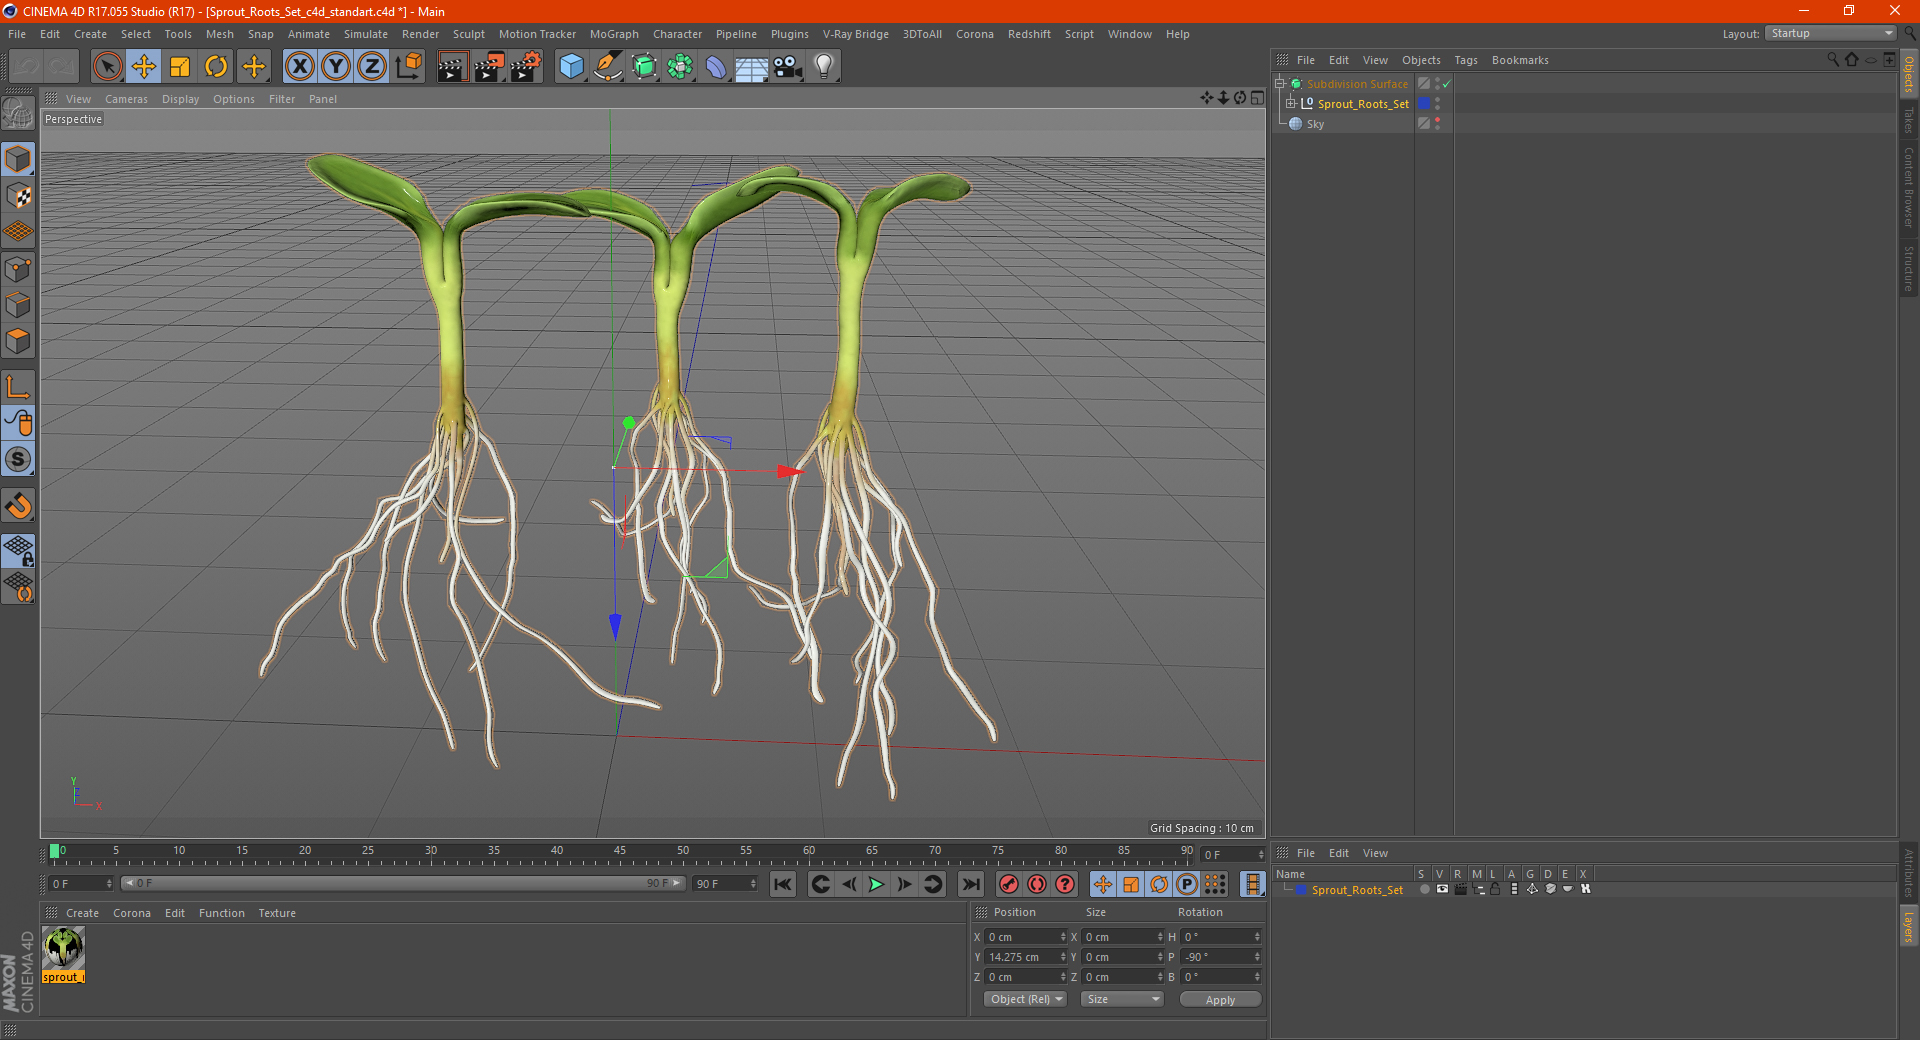Viewport: 1920px width, 1040px height.
Task: Open the Simulate menu
Action: (x=366, y=34)
